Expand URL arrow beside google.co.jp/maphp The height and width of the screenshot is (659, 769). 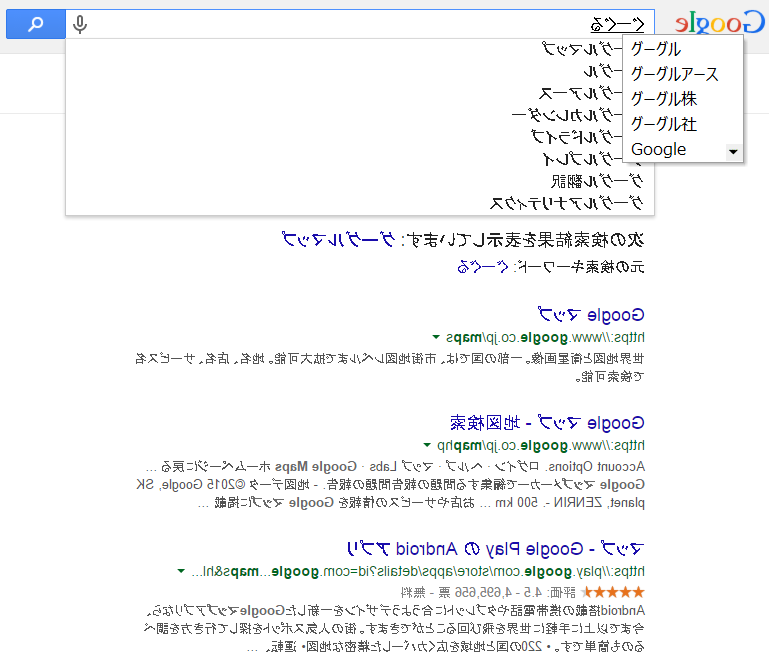(x=427, y=445)
